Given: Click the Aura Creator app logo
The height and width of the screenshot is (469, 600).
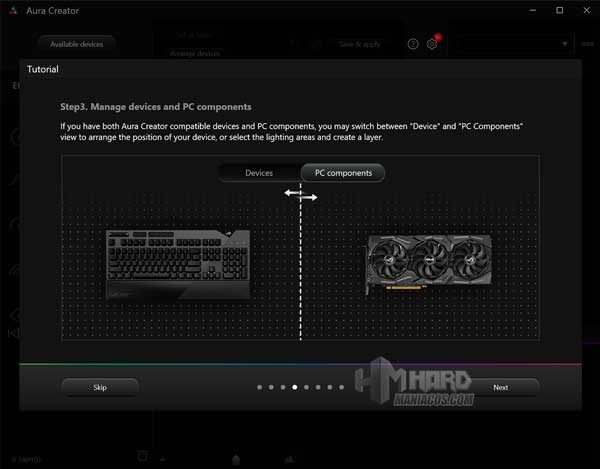Looking at the screenshot, I should 13,10.
